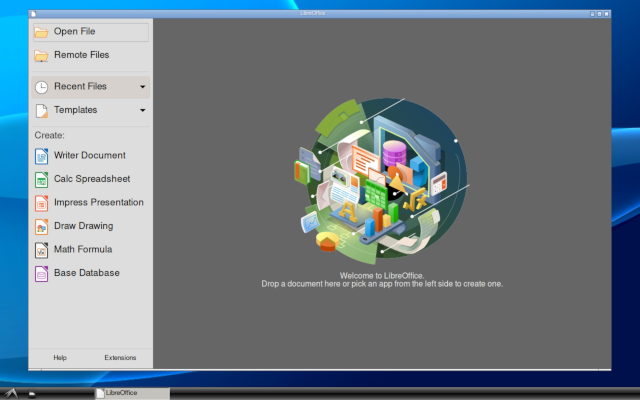Create a new Calc Spreadsheet
This screenshot has width=640, height=400.
(x=91, y=179)
